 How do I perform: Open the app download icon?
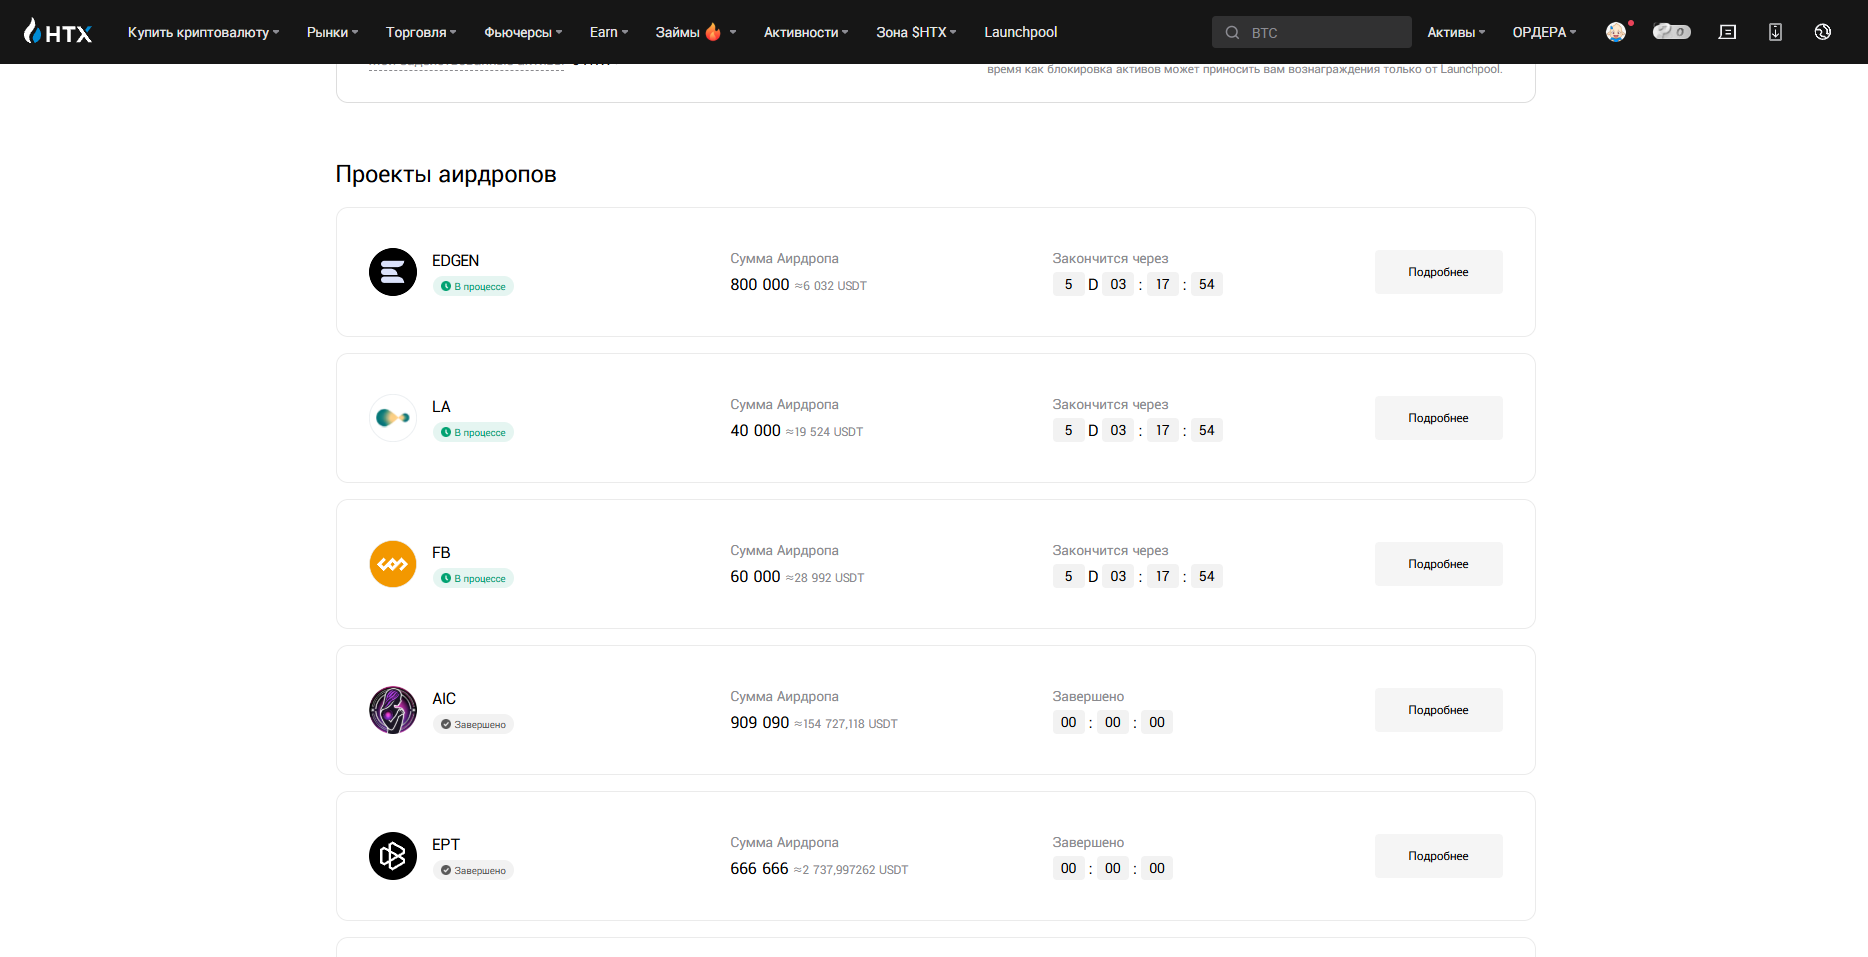click(x=1775, y=32)
